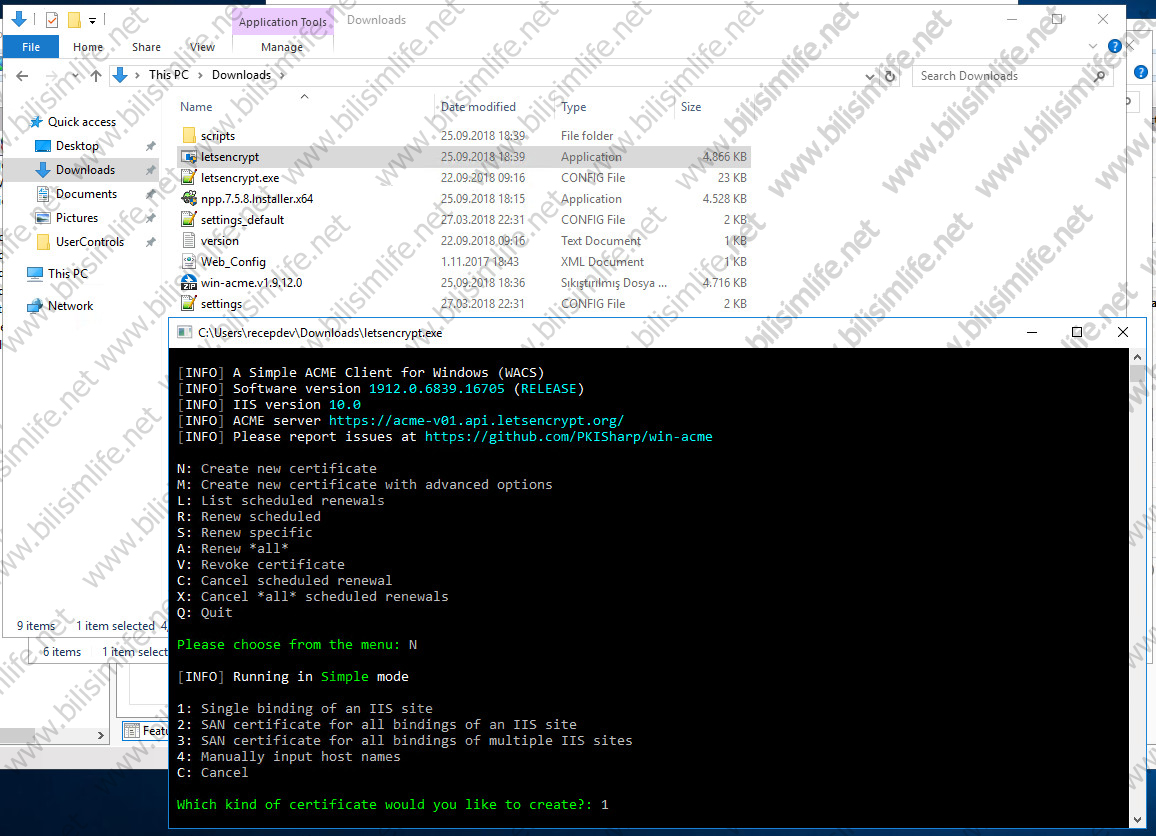Click the Web_Config XML document icon
The height and width of the screenshot is (836, 1156).
click(189, 262)
